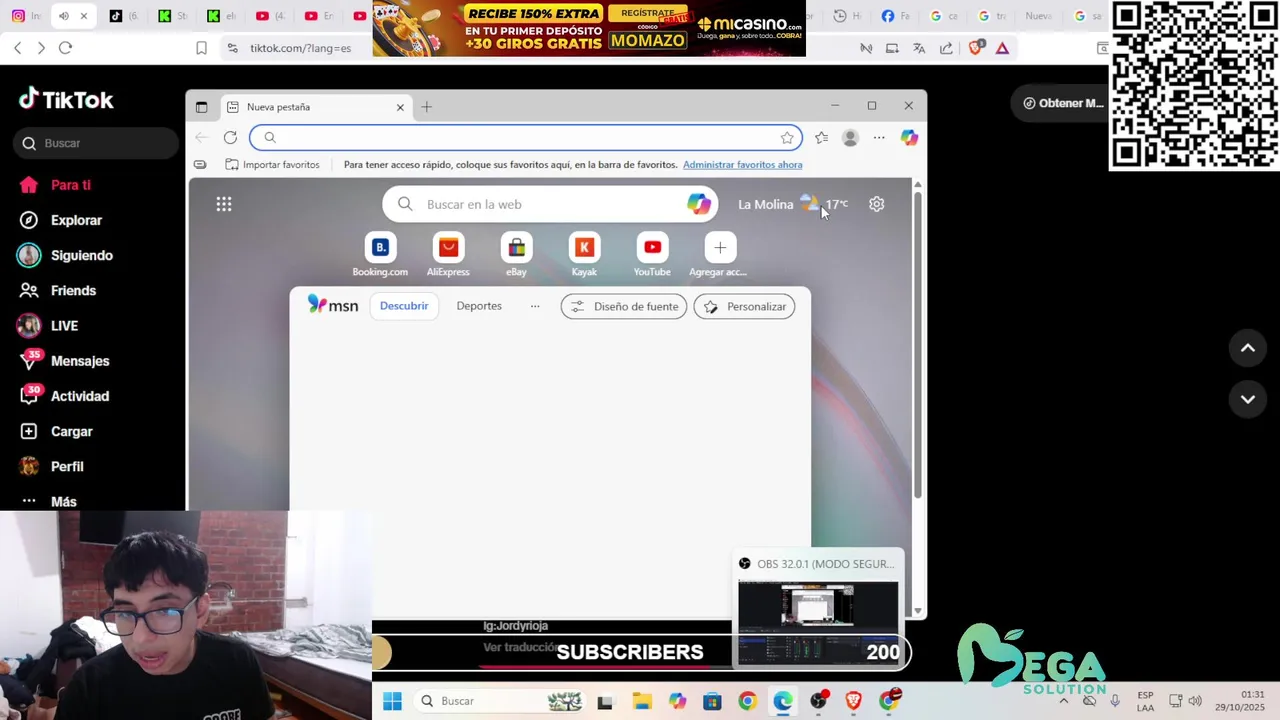Open new tab with plus in Edge
This screenshot has width=1280, height=720.
click(x=426, y=107)
